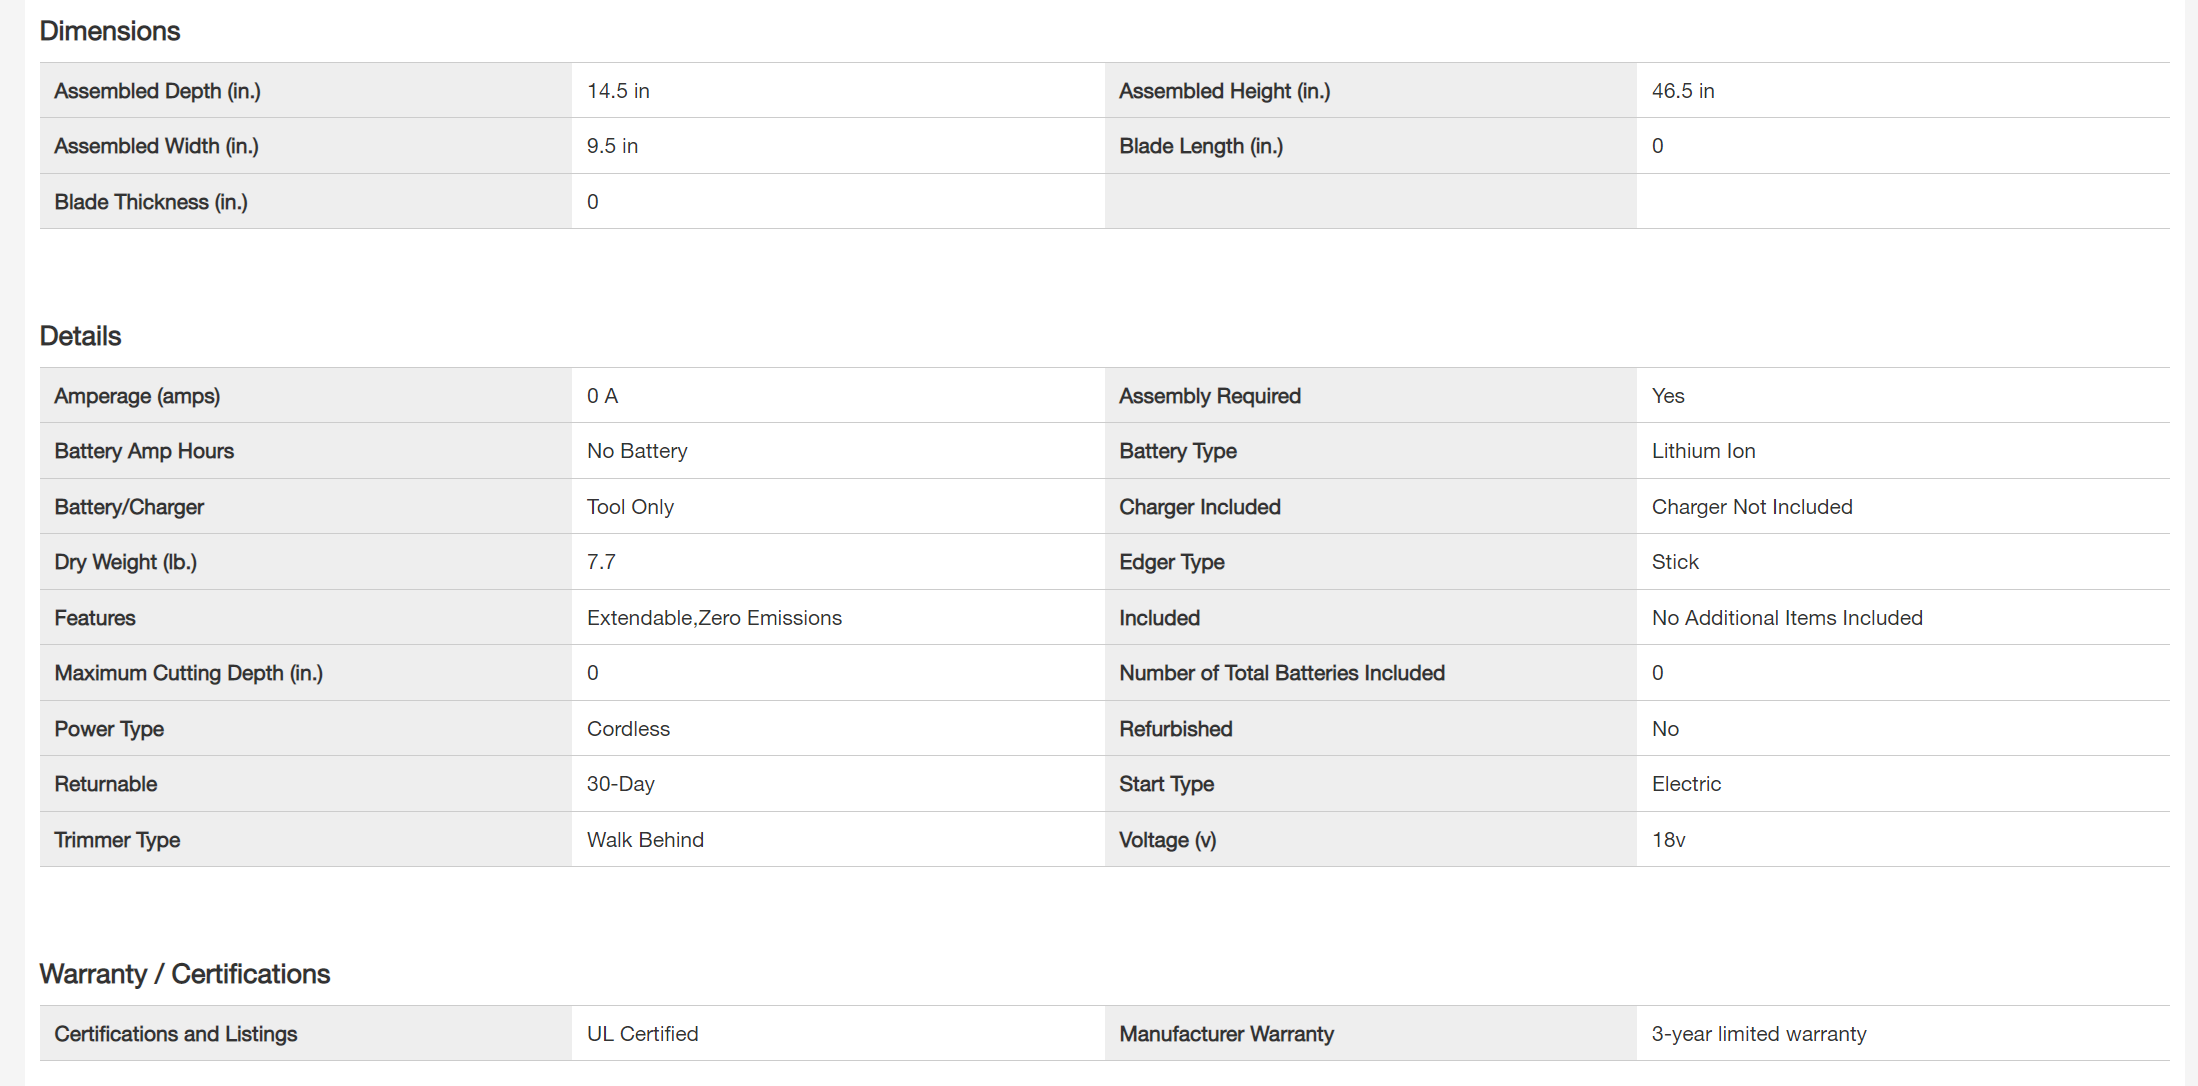Image resolution: width=2198 pixels, height=1086 pixels.
Task: Click the Battery Type value Lithium Ion
Action: pos(1703,451)
